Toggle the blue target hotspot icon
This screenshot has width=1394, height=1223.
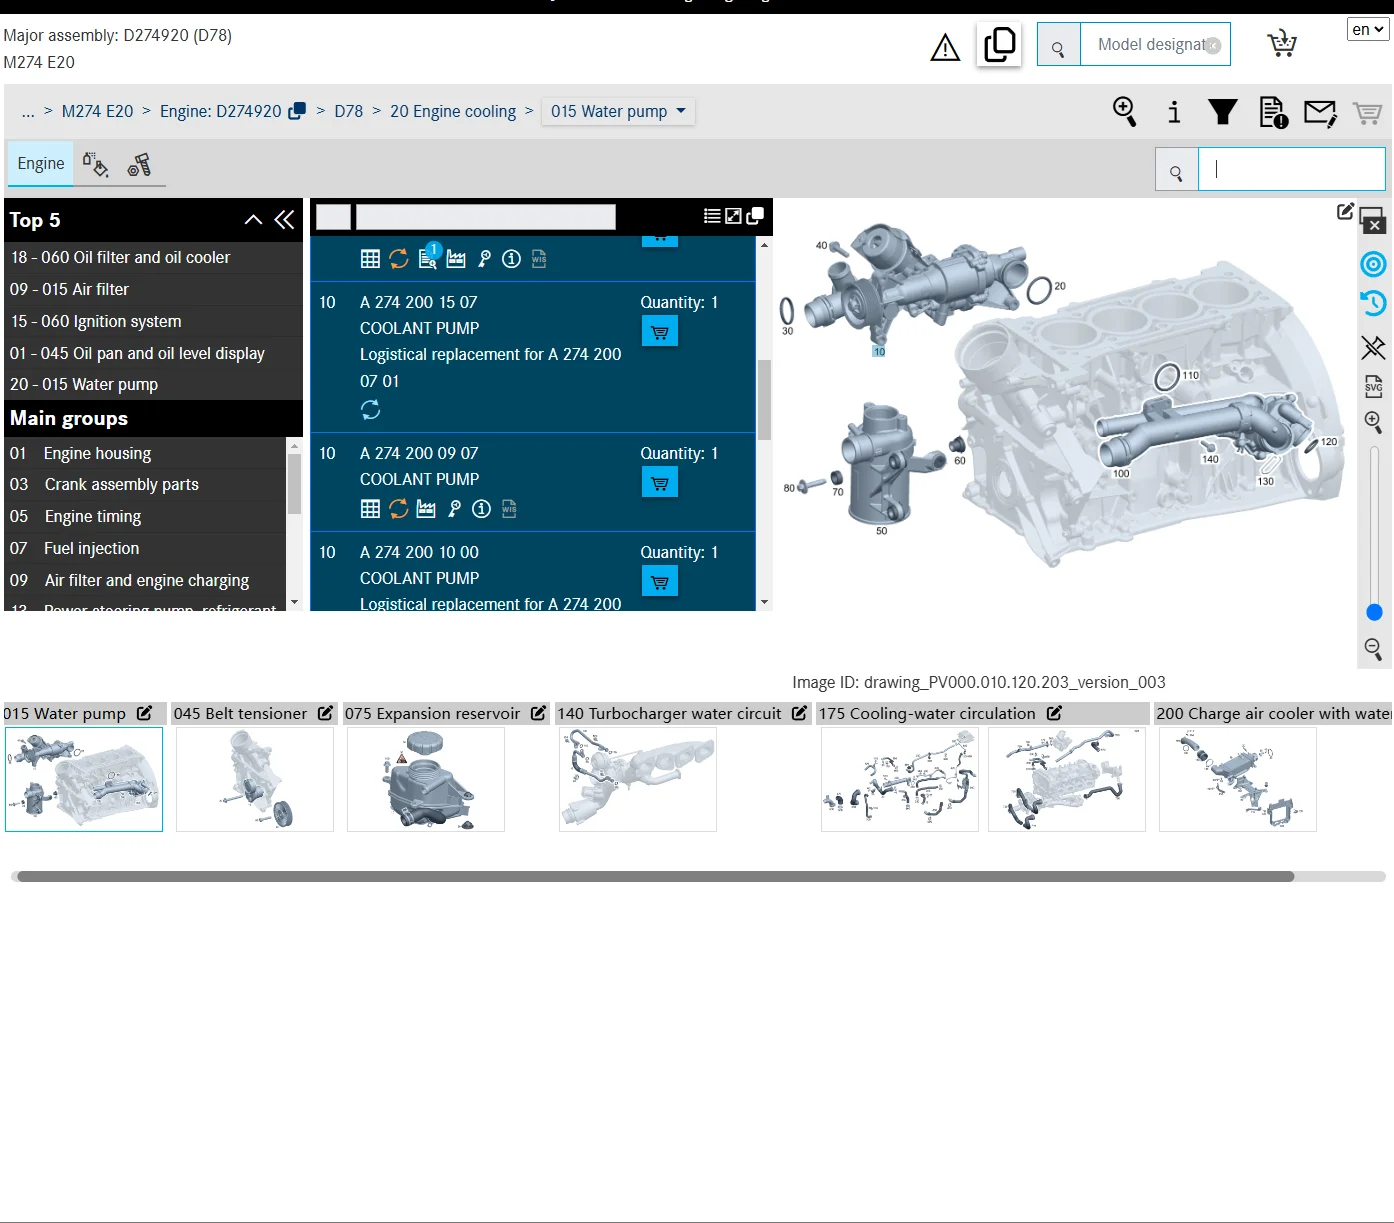click(x=1373, y=264)
